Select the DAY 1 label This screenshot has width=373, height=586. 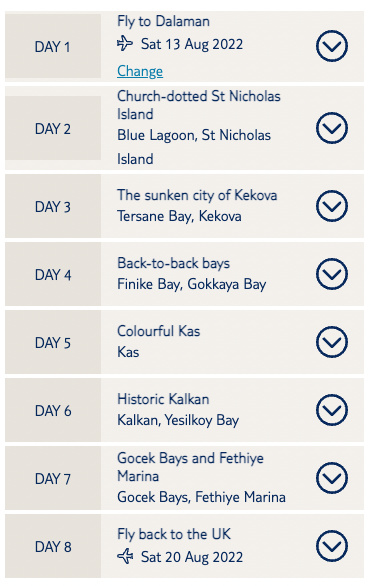(x=53, y=47)
